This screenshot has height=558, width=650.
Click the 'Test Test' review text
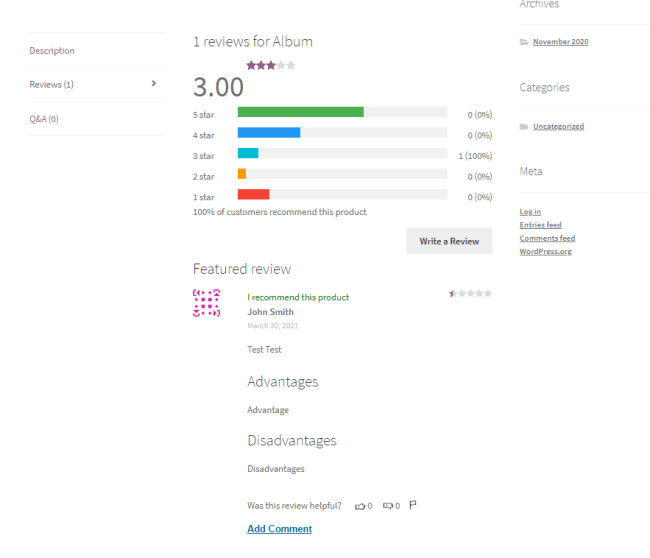click(264, 349)
